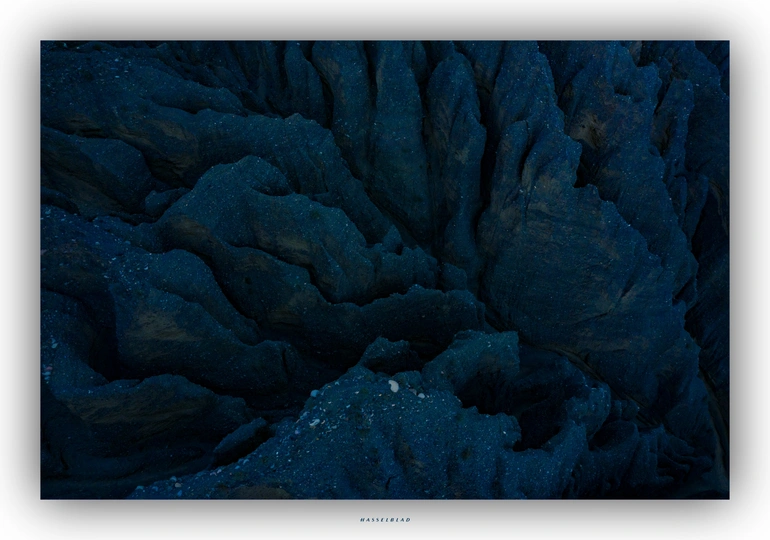Click the largest white pebble in the photo
770x540 pixels.
(x=393, y=385)
